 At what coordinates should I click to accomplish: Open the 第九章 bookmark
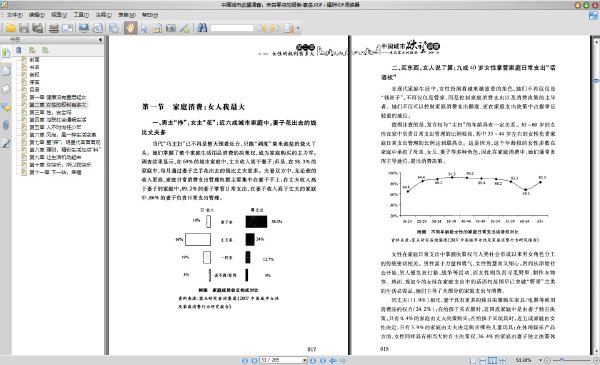(x=55, y=157)
